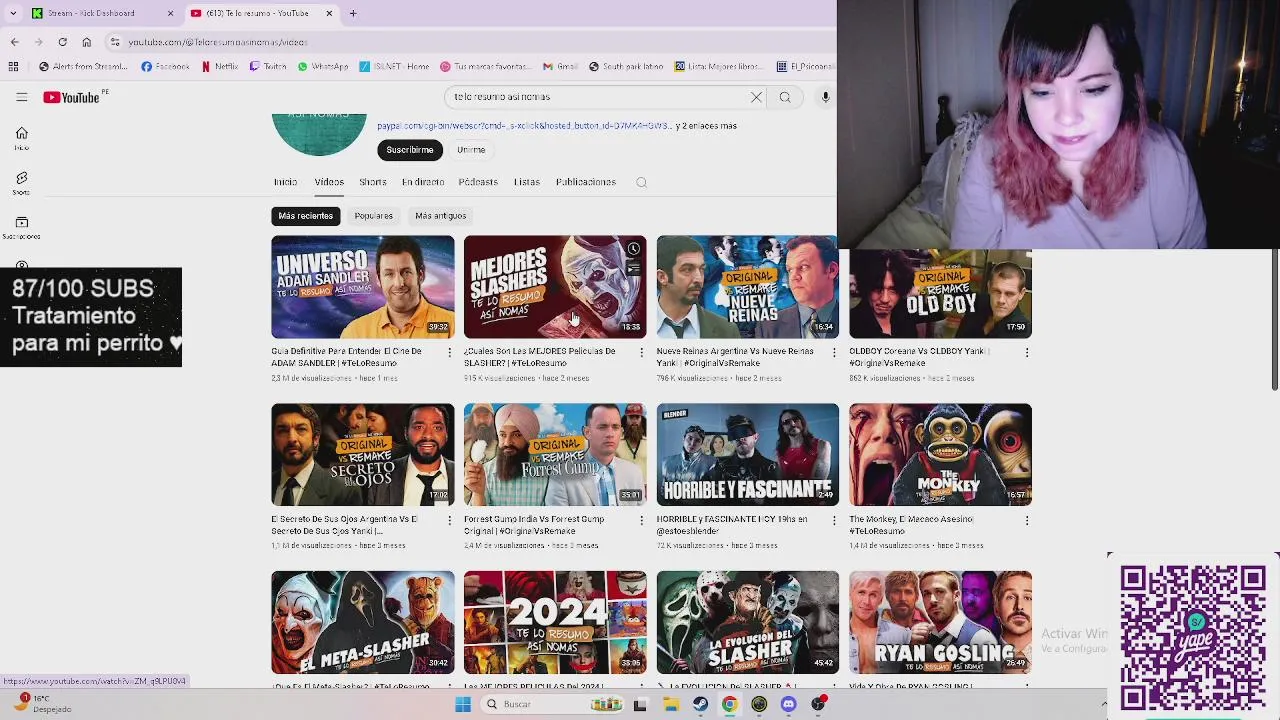Click the Suscribirme button

pos(410,150)
